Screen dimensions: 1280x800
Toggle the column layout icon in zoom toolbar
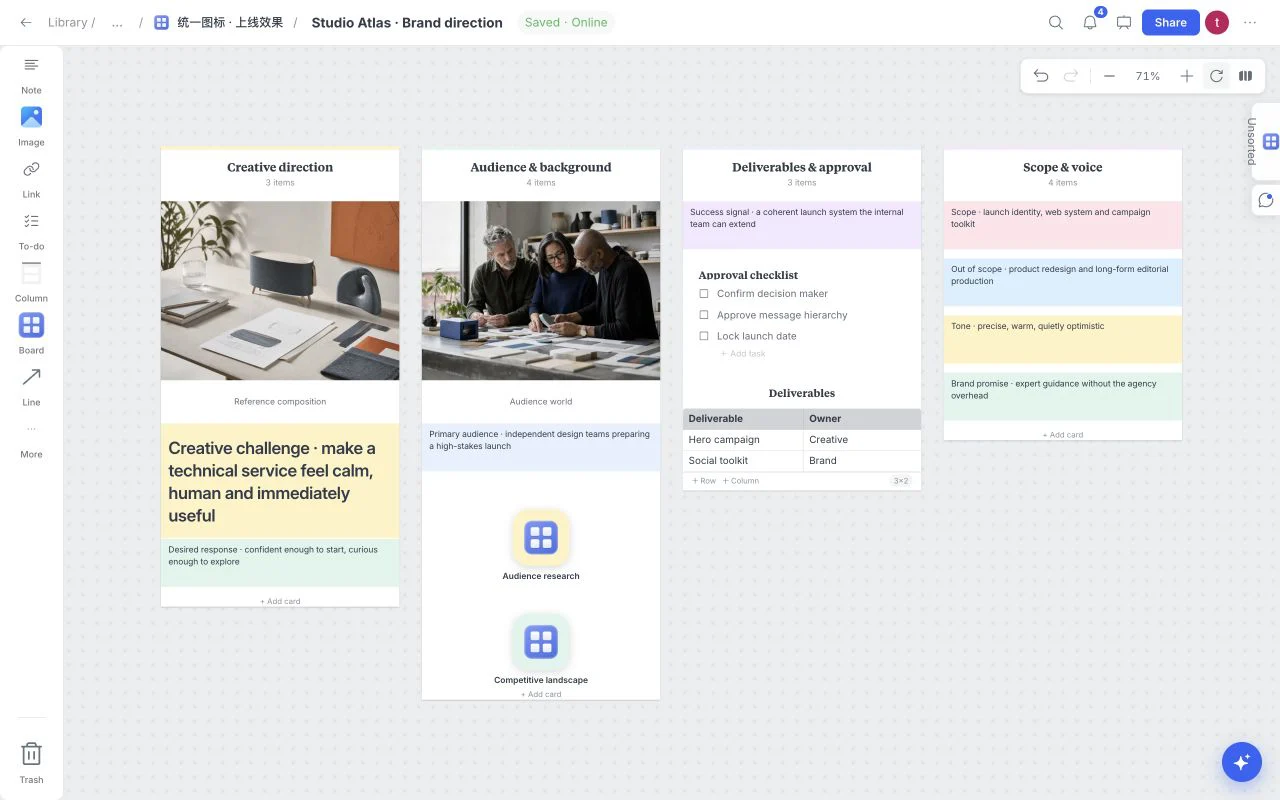[x=1246, y=76]
